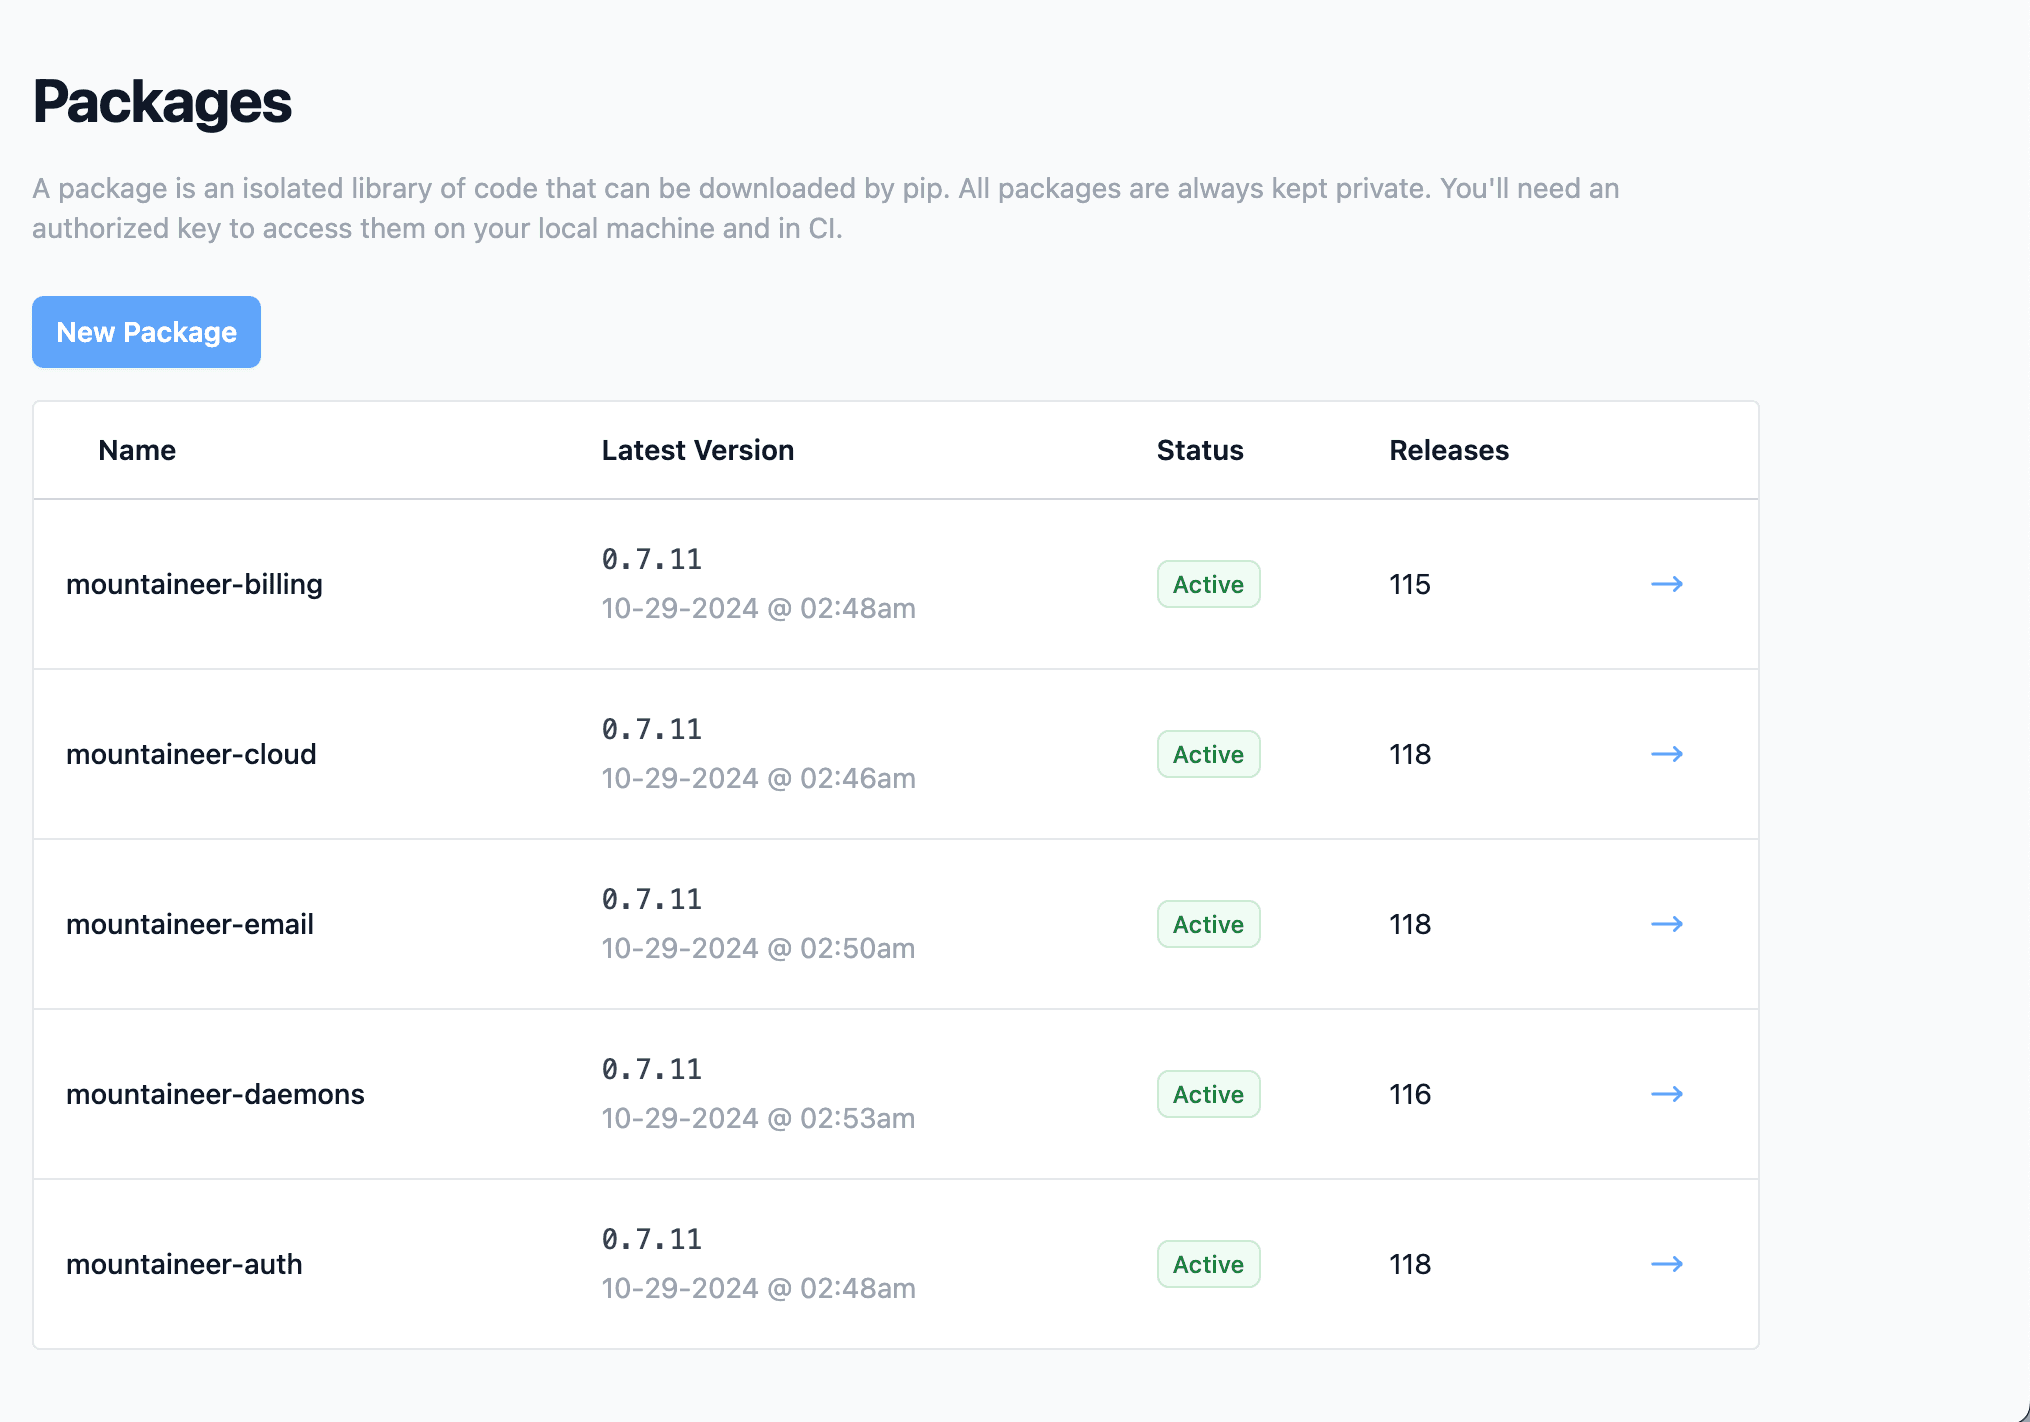Click the Active badge for mountaineer-email
2030x1422 pixels.
tap(1208, 924)
